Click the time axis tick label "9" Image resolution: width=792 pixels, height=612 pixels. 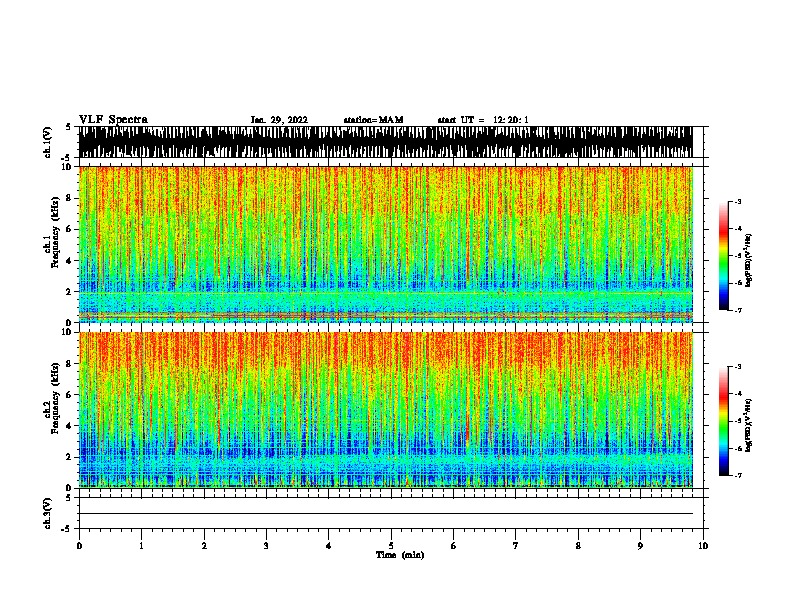coord(640,546)
